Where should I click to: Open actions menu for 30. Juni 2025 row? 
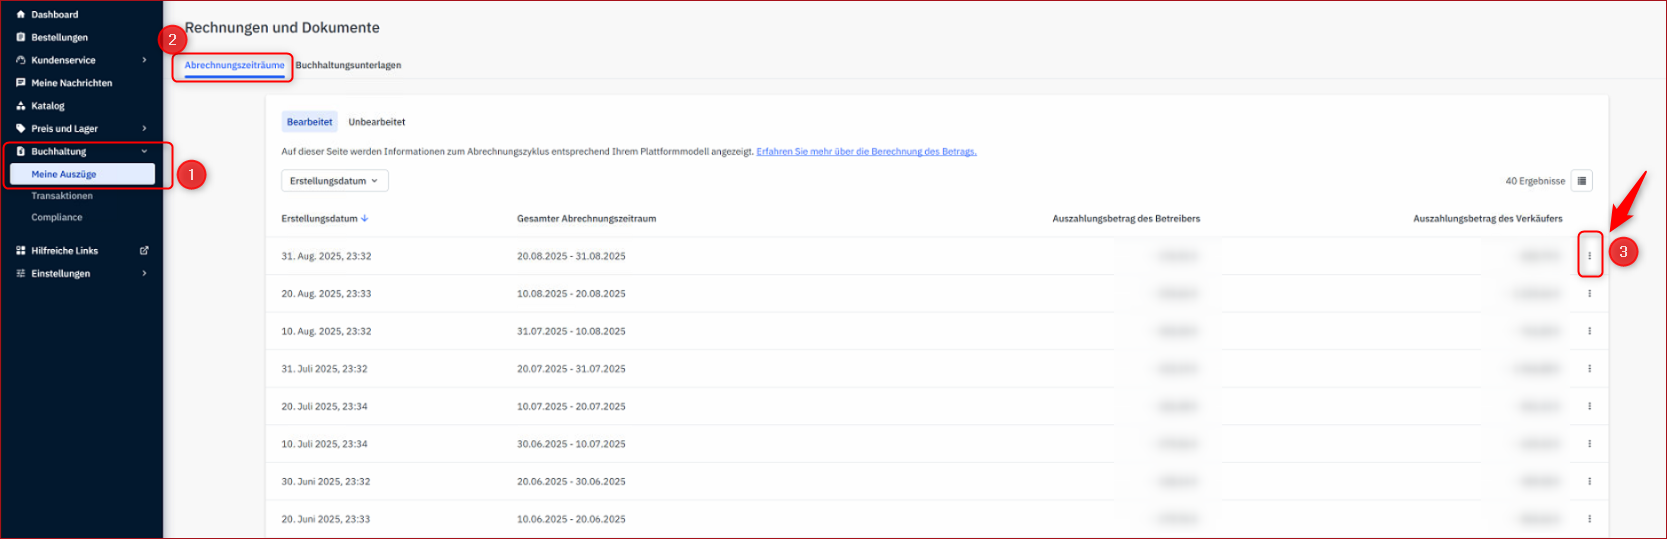(x=1589, y=481)
